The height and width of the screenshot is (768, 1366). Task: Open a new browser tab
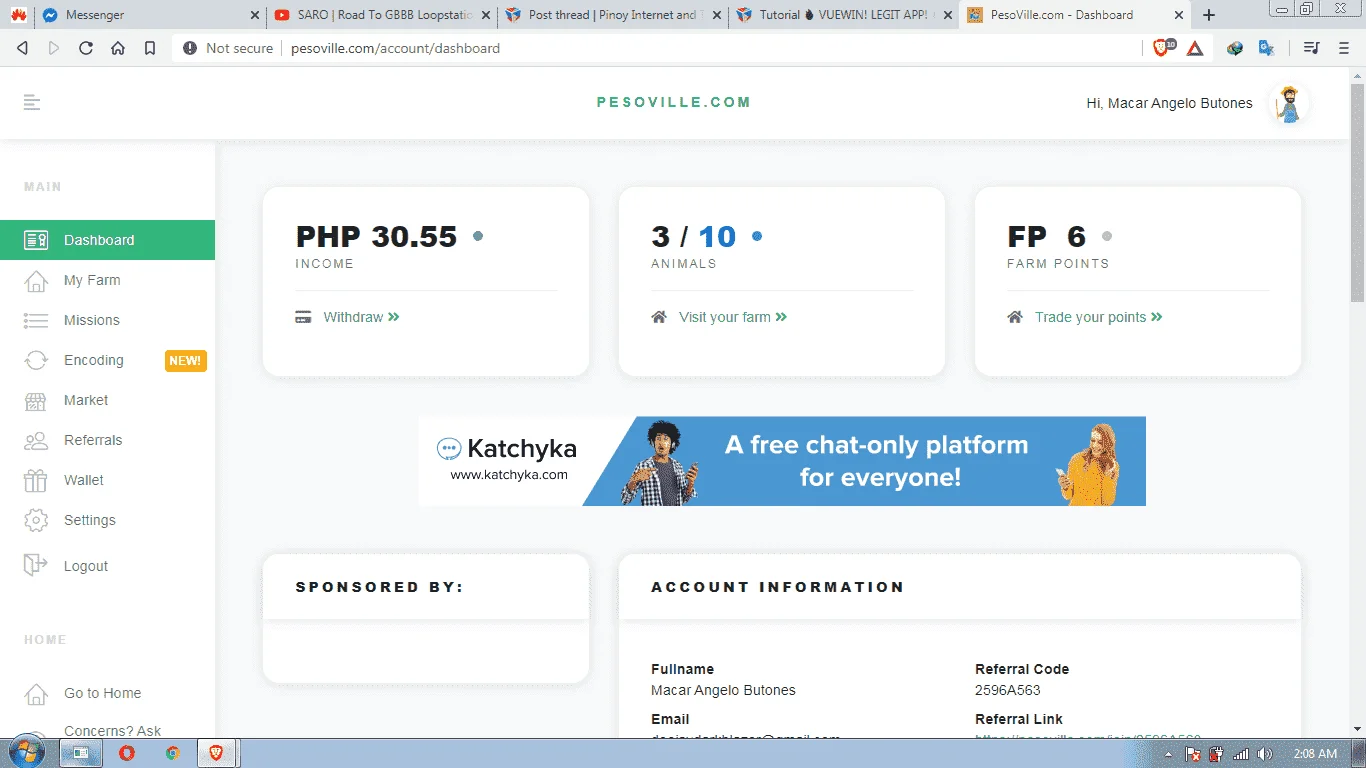click(x=1209, y=15)
